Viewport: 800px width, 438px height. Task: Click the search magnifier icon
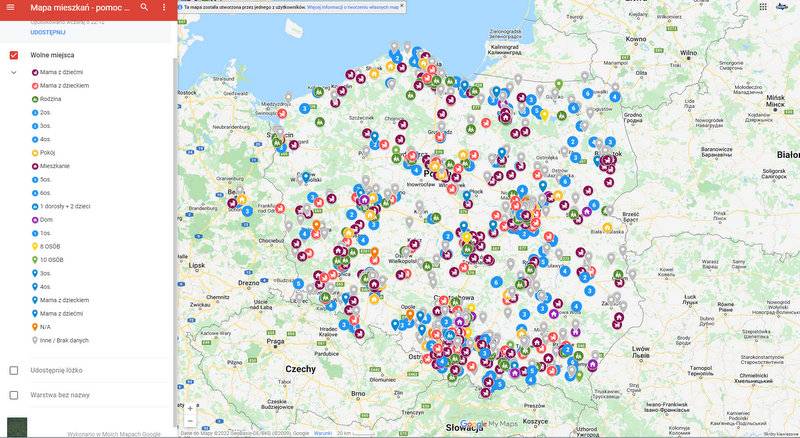pyautogui.click(x=144, y=7)
